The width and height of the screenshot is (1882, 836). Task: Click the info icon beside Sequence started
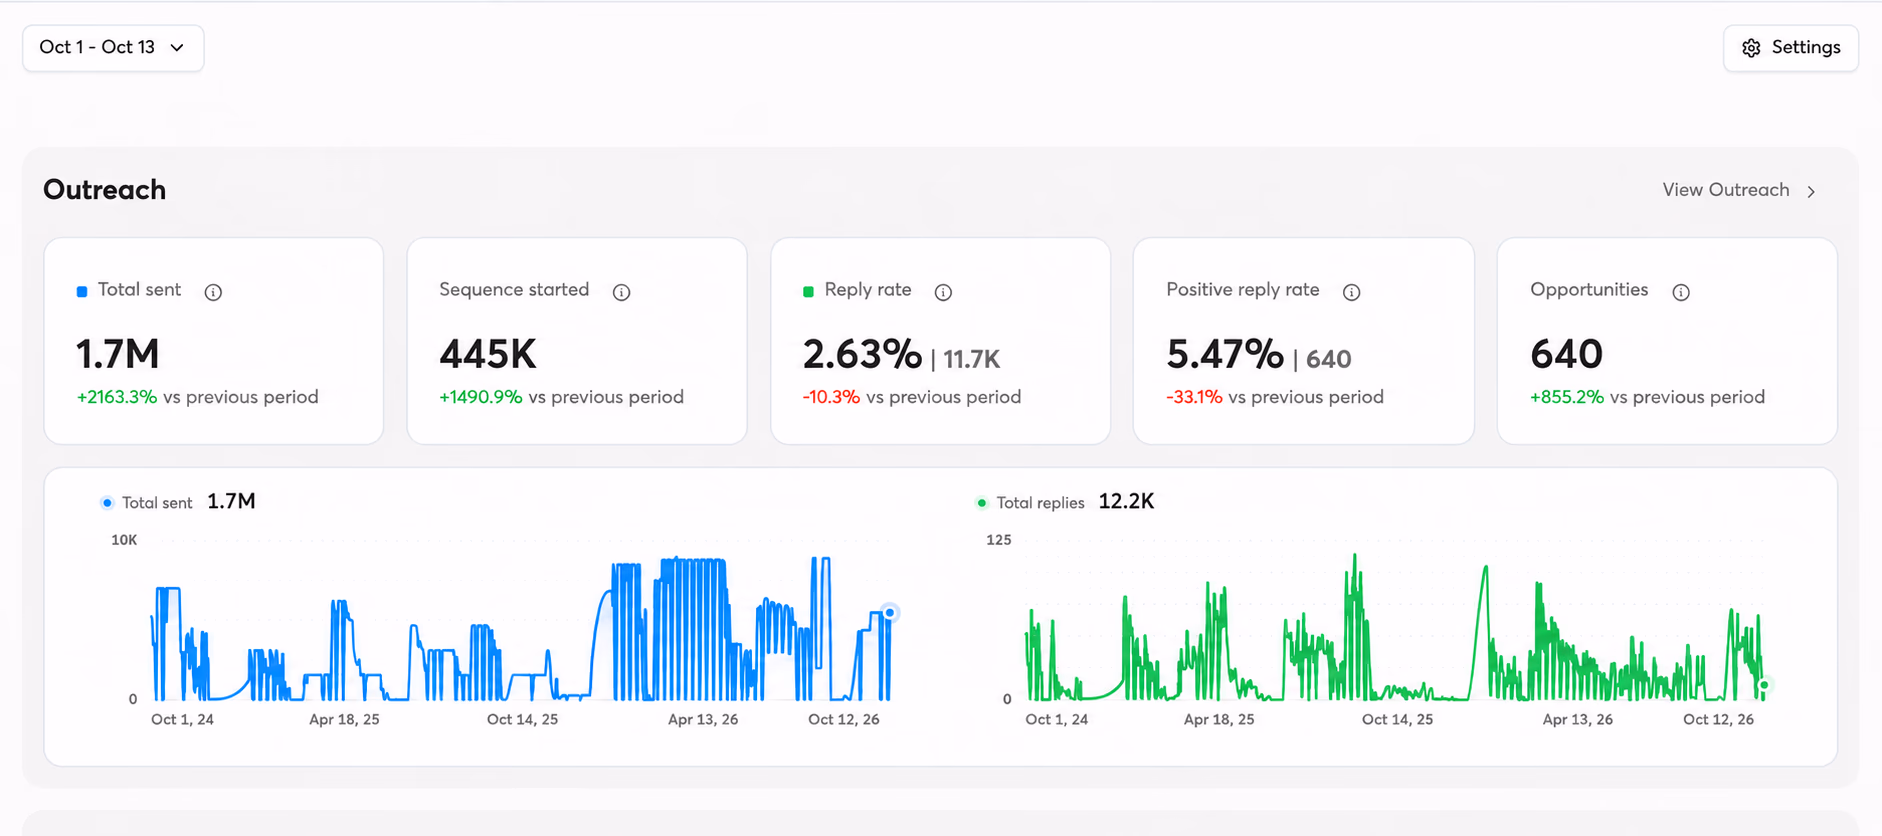click(x=621, y=292)
